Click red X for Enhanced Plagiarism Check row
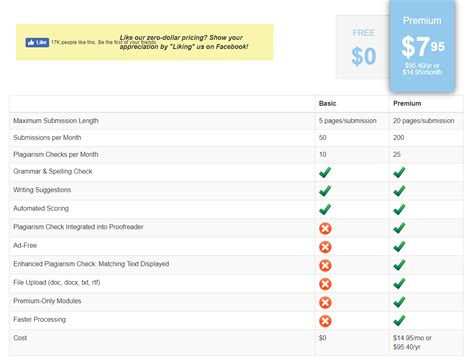The height and width of the screenshot is (360, 474). (x=325, y=265)
